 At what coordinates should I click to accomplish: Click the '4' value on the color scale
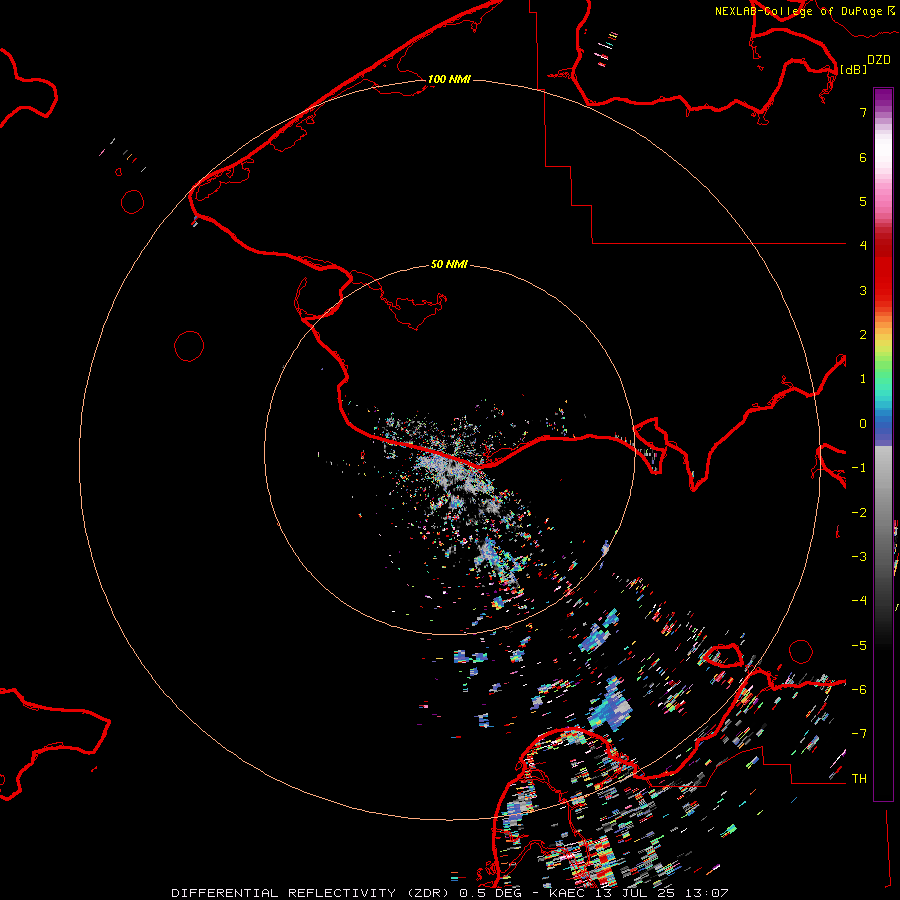point(863,245)
